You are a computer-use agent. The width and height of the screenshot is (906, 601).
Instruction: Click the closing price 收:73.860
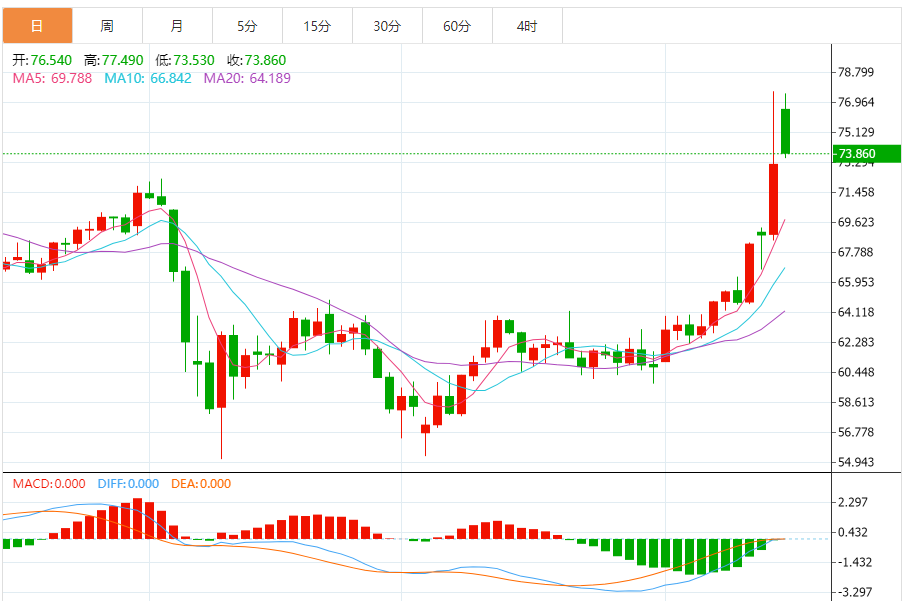256,60
